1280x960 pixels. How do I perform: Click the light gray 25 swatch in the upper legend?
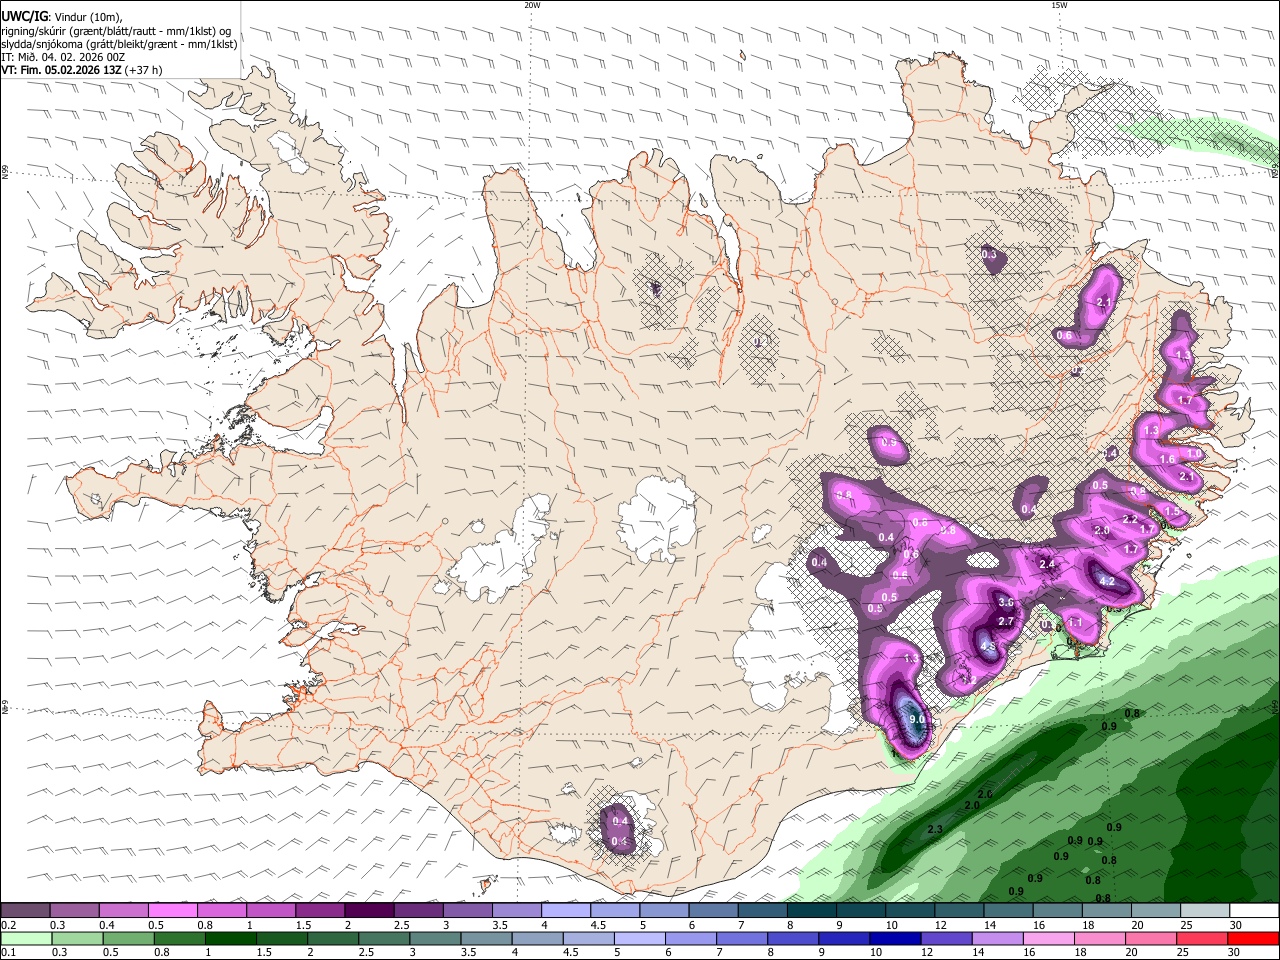pyautogui.click(x=1205, y=911)
